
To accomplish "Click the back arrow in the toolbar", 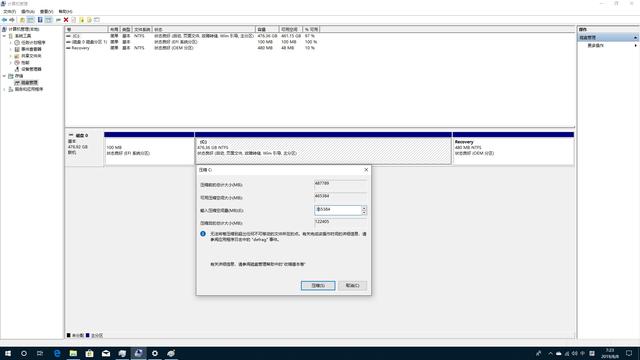I will 4,20.
